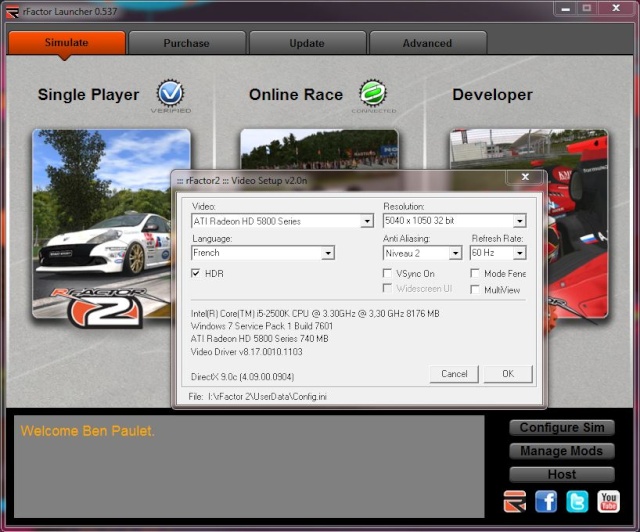Click the Single Player heading

tap(88, 95)
